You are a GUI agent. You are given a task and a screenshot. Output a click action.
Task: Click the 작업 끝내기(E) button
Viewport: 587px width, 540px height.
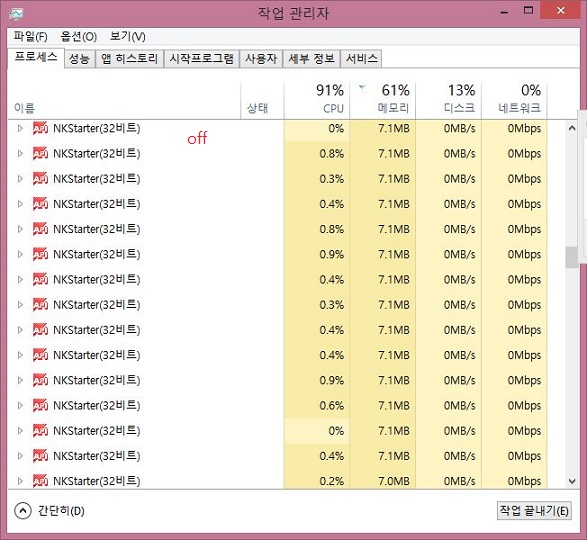[534, 510]
